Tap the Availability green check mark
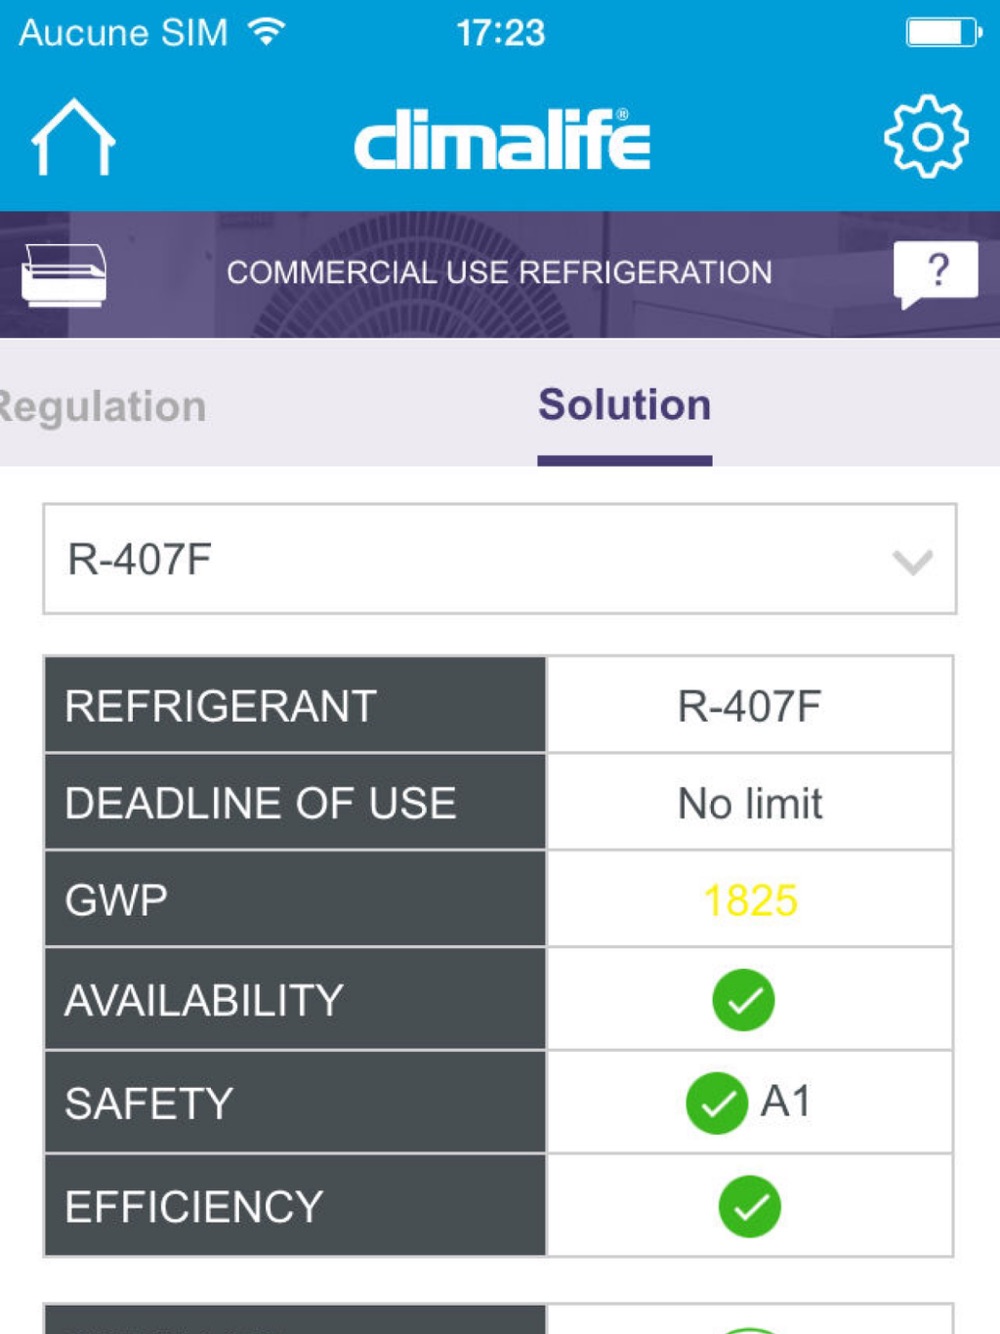Image resolution: width=1000 pixels, height=1334 pixels. [743, 999]
